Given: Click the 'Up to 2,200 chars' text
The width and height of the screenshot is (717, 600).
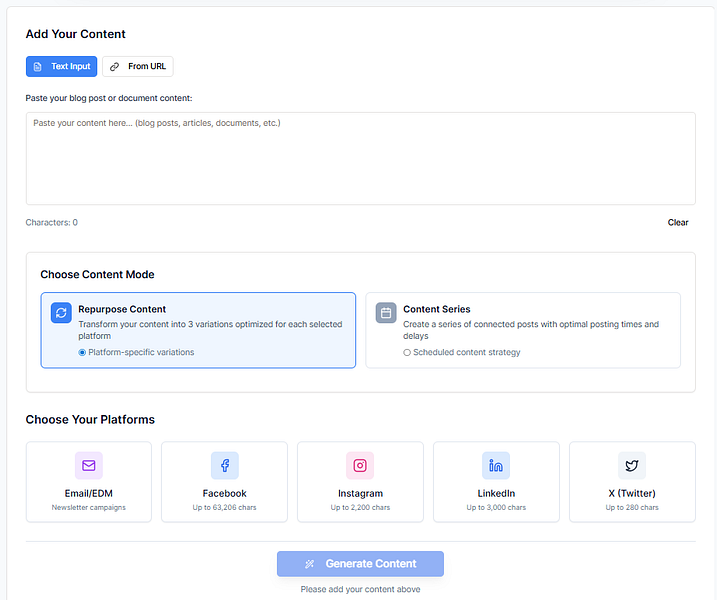Looking at the screenshot, I should click(360, 508).
